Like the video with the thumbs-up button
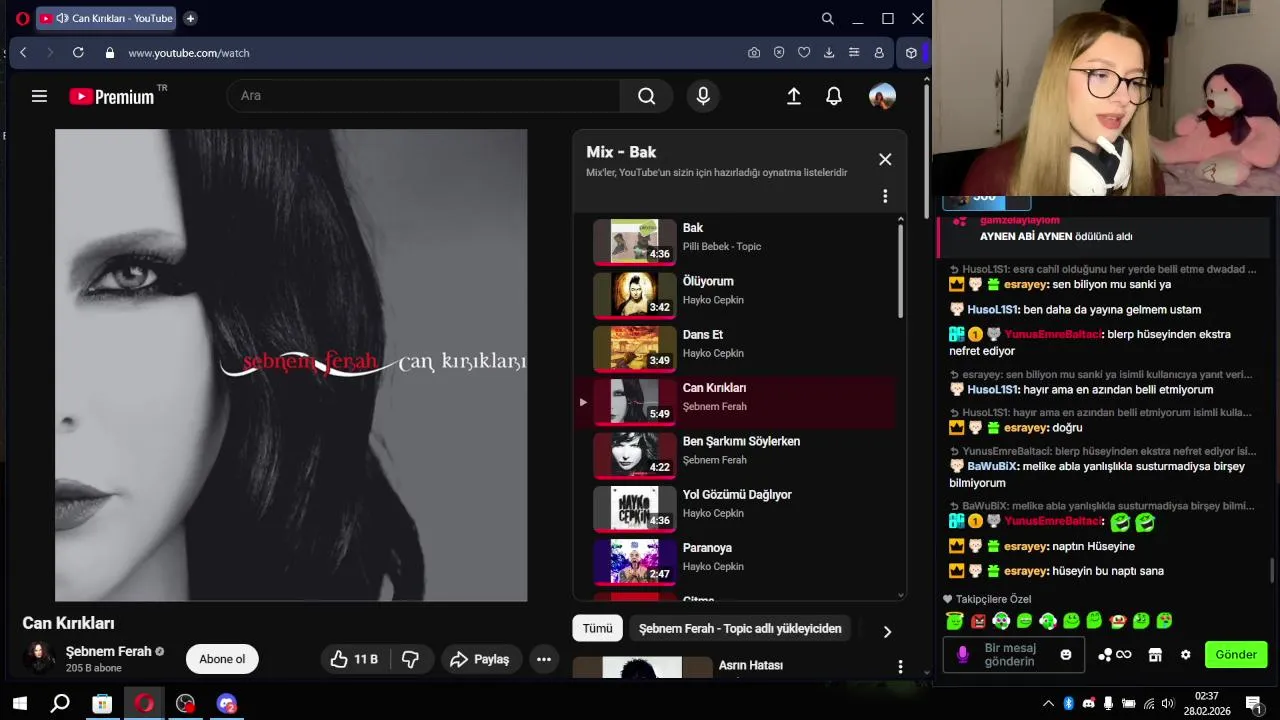 [354, 659]
